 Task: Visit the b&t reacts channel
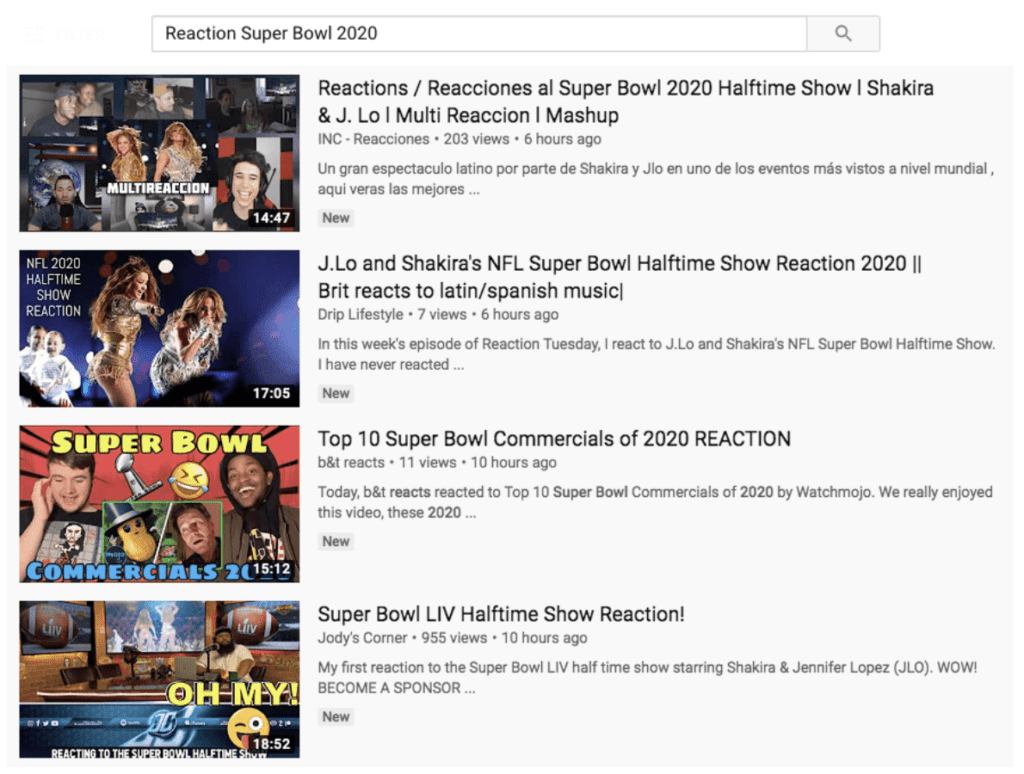tap(351, 462)
